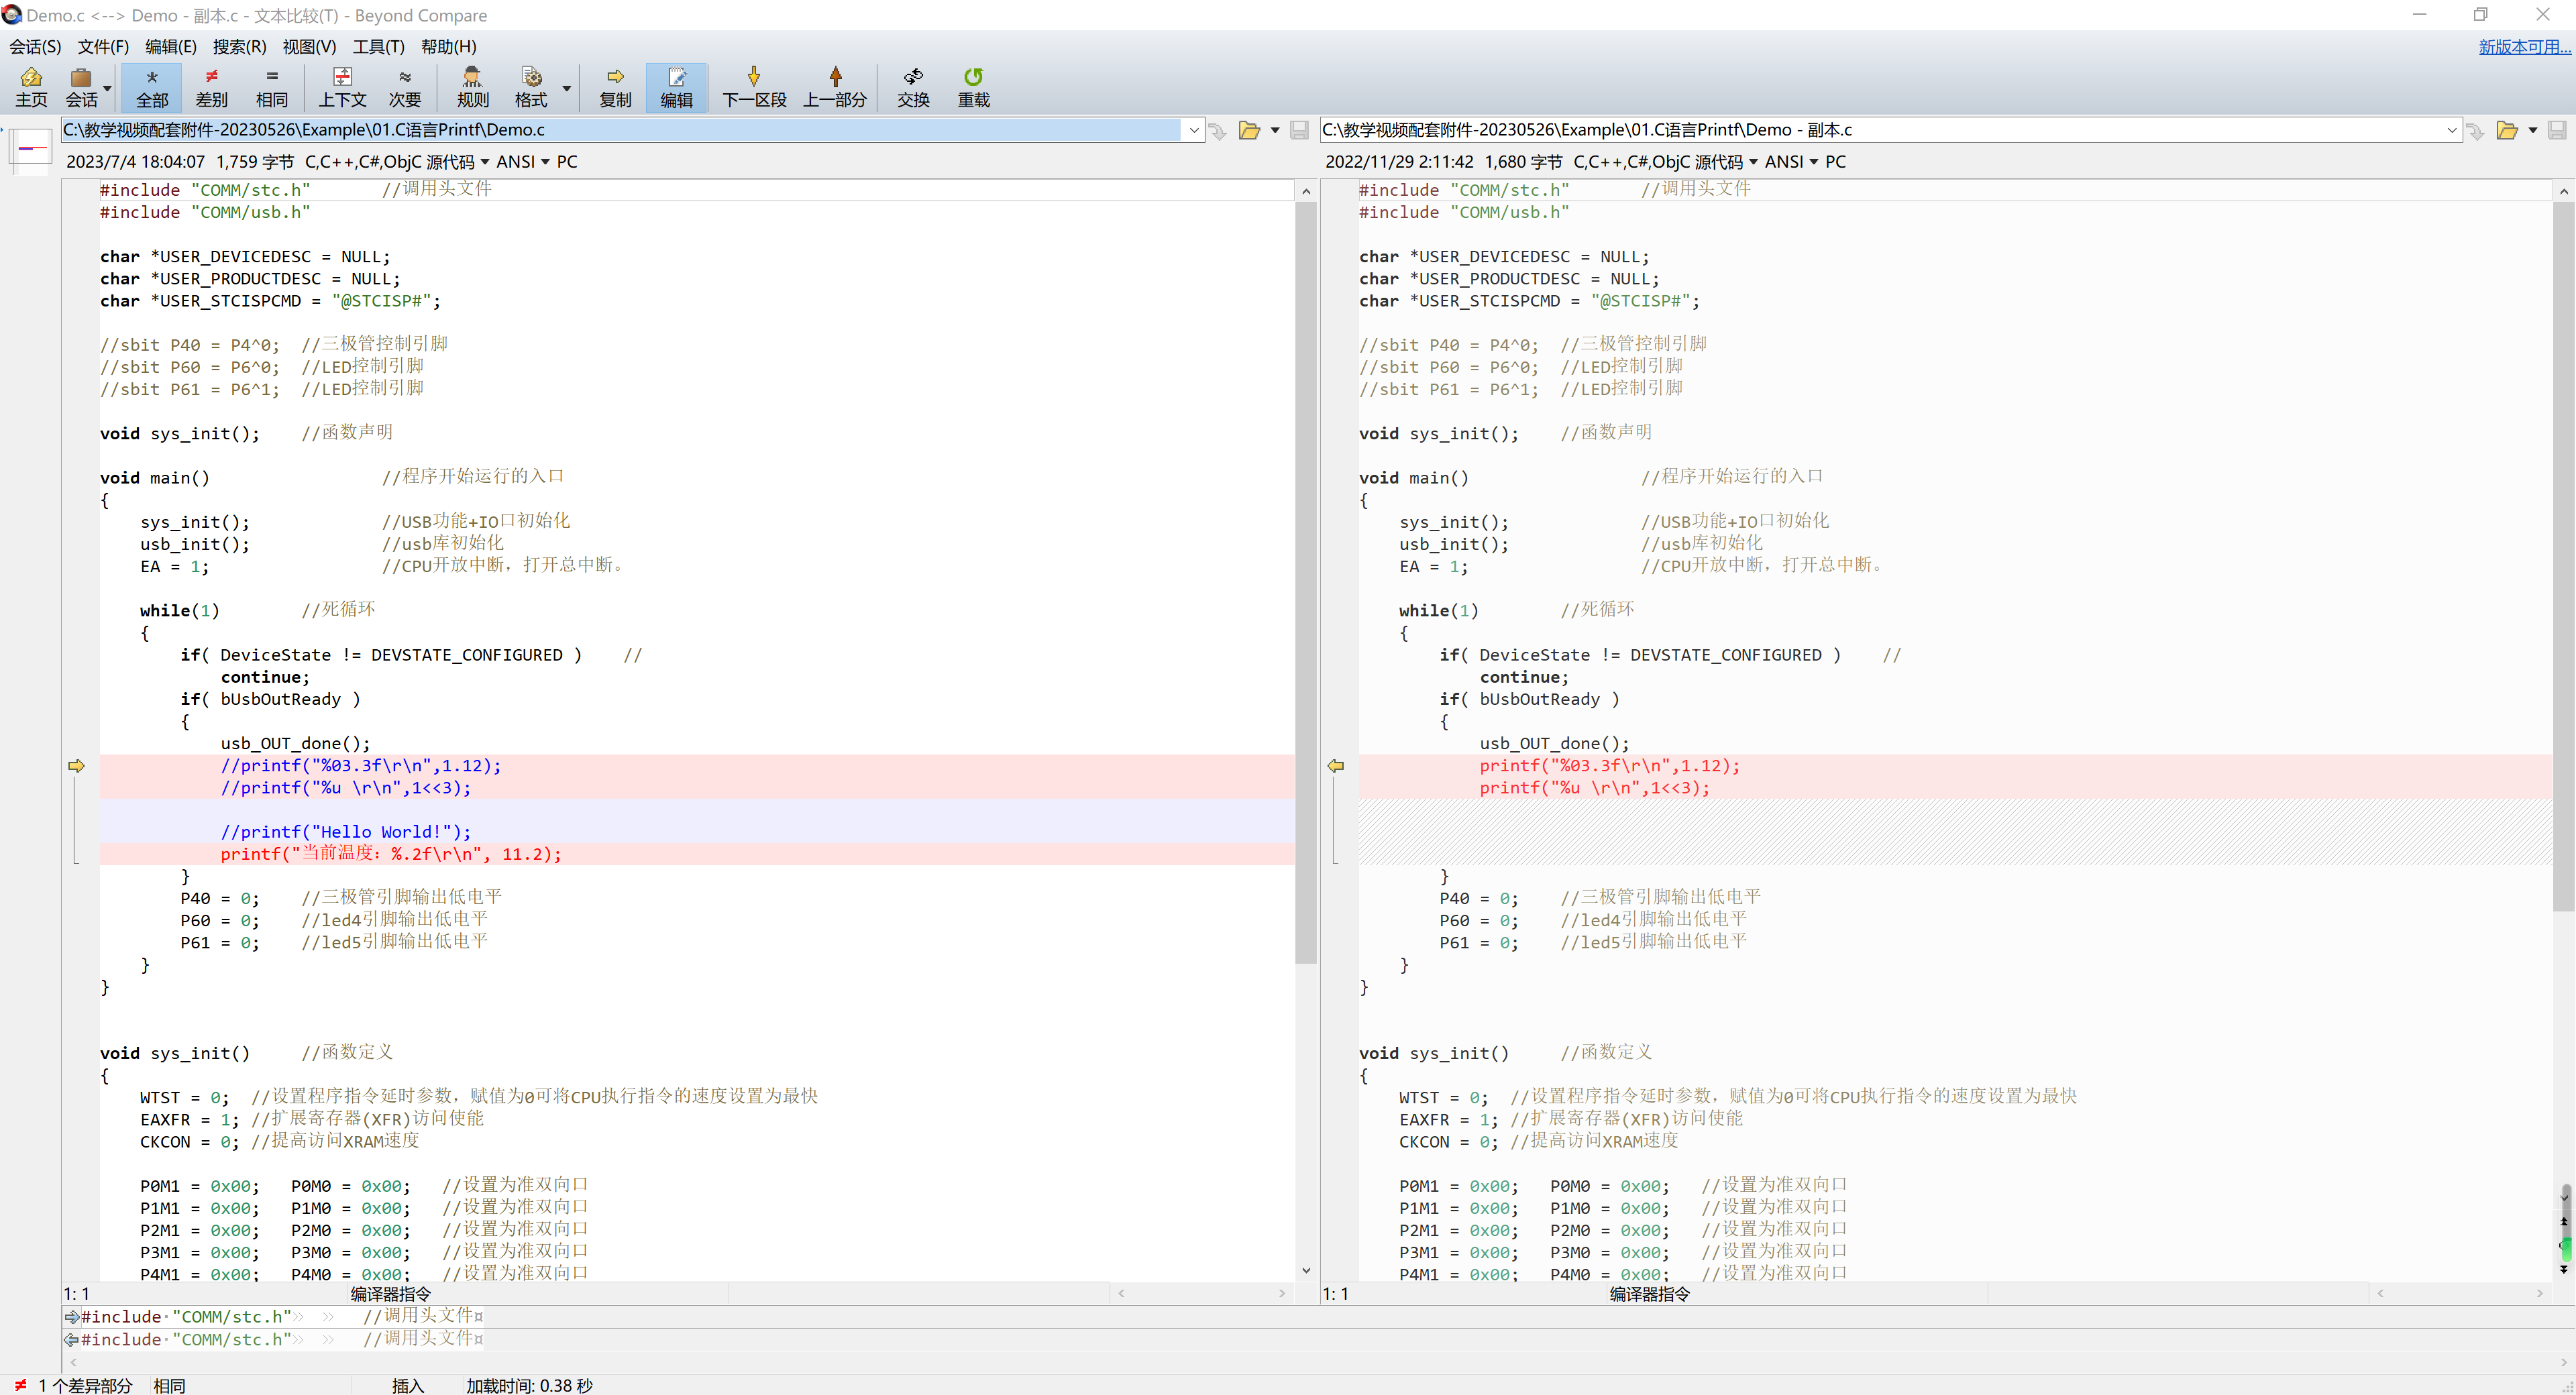Open the 文件(F) menu
Image resolution: width=2576 pixels, height=1395 pixels.
(x=103, y=46)
